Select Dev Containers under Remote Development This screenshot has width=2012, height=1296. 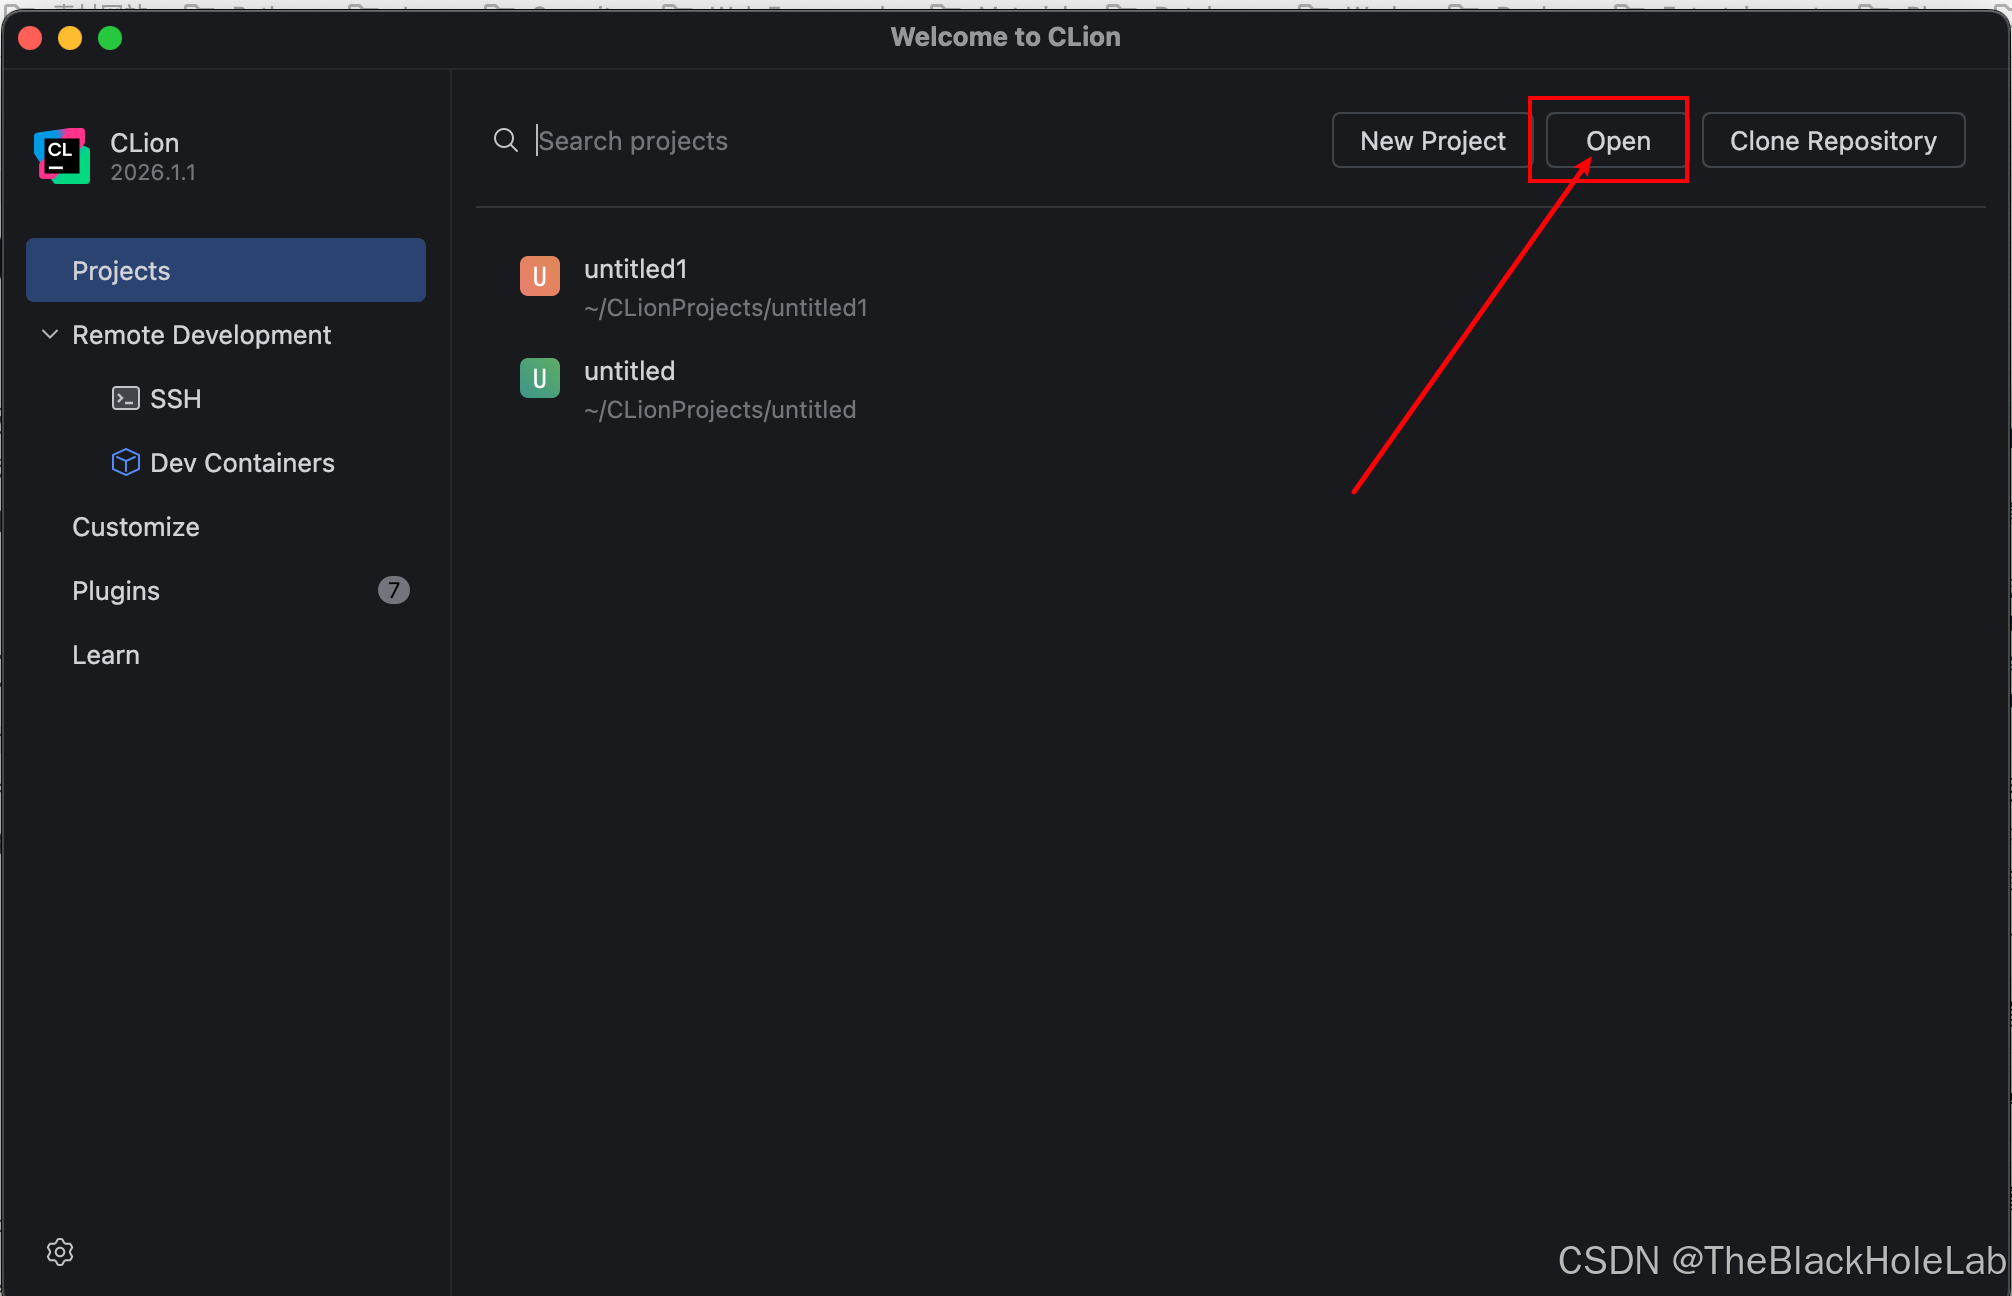point(242,463)
